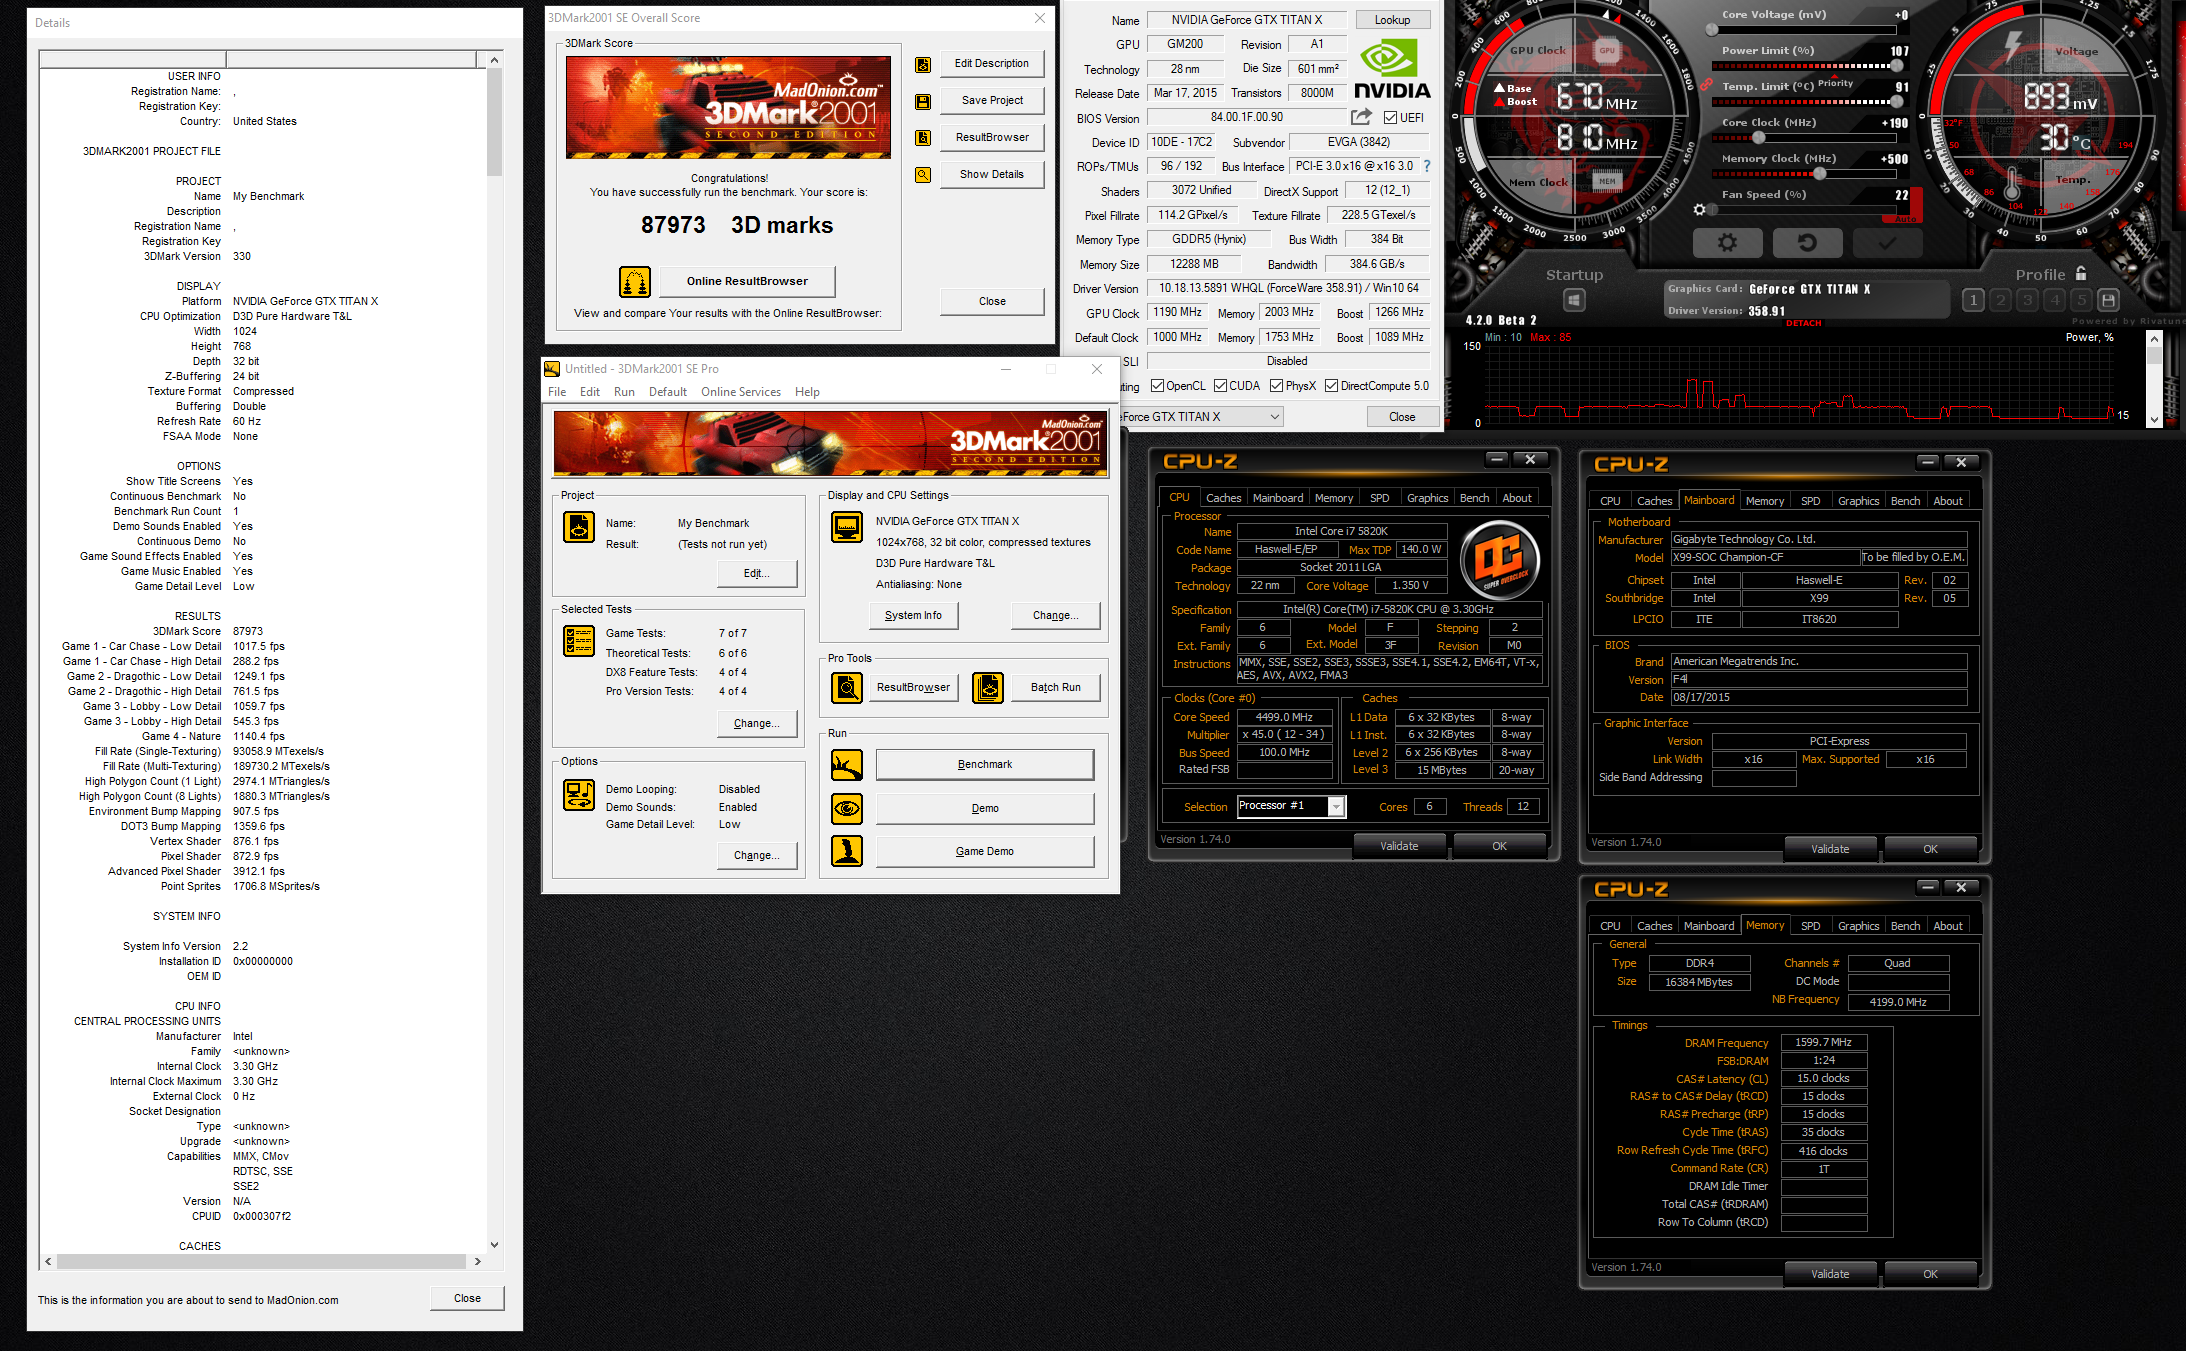Image resolution: width=2186 pixels, height=1351 pixels.
Task: Switch to Graphics tab in CPU-Z Memory window
Action: click(1858, 926)
